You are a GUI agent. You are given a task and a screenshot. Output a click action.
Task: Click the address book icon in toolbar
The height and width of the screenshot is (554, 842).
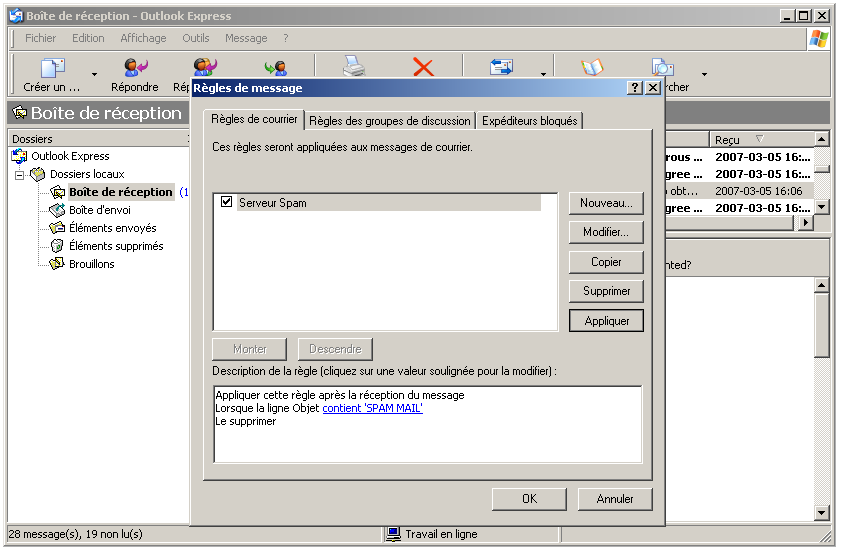coord(592,67)
